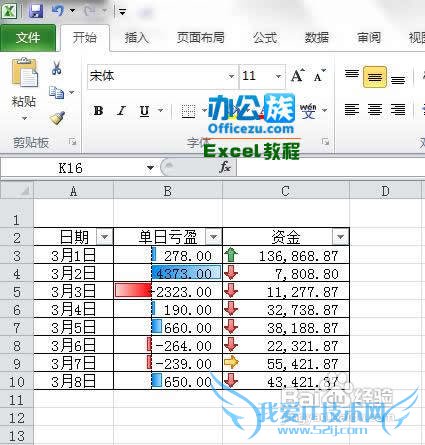Undo the last action

(x=58, y=11)
